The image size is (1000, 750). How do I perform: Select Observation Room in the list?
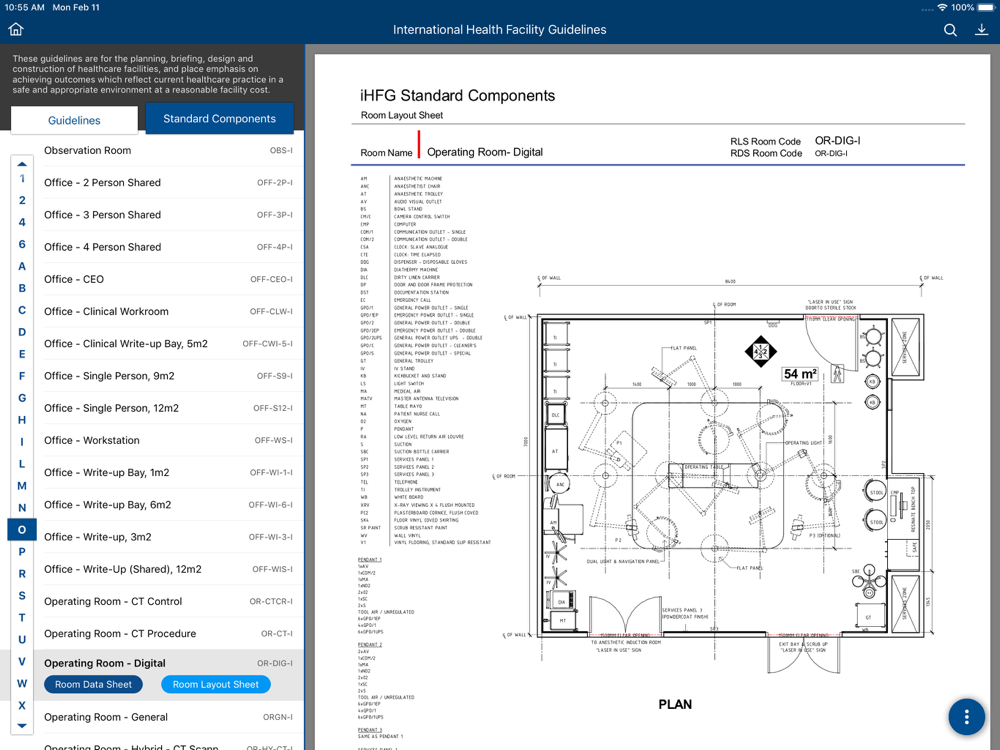click(168, 151)
